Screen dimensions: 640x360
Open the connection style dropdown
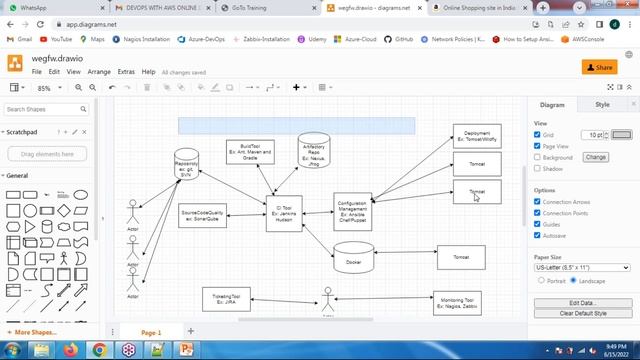tap(252, 87)
